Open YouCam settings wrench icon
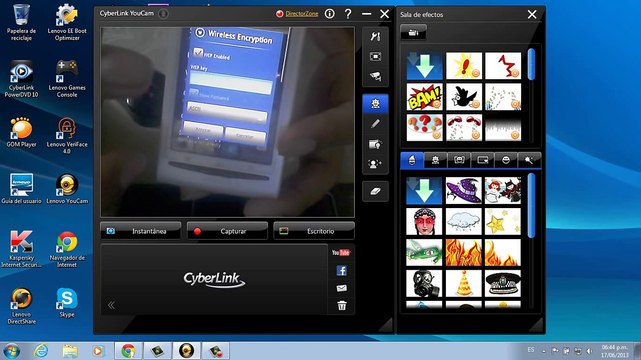641x360 pixels. 375,36
